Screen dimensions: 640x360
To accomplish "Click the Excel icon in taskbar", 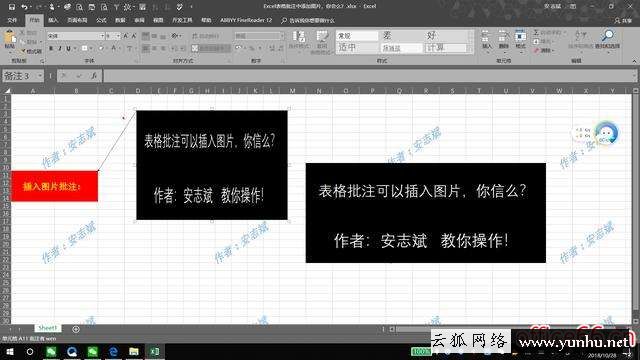I will [155, 351].
